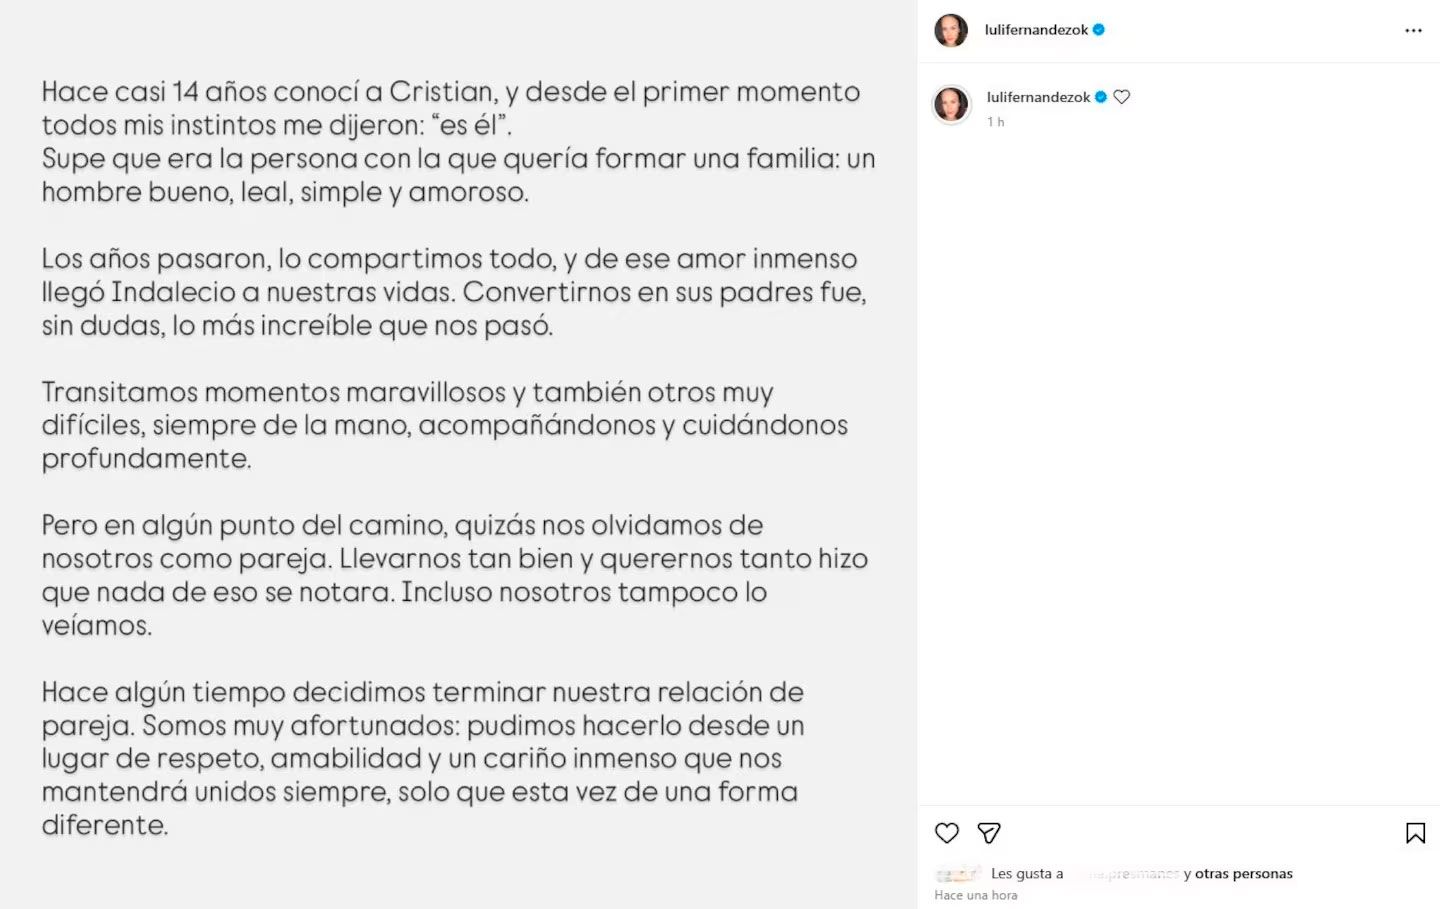Open the three-dot more options menu
The height and width of the screenshot is (909, 1440).
click(x=1413, y=31)
